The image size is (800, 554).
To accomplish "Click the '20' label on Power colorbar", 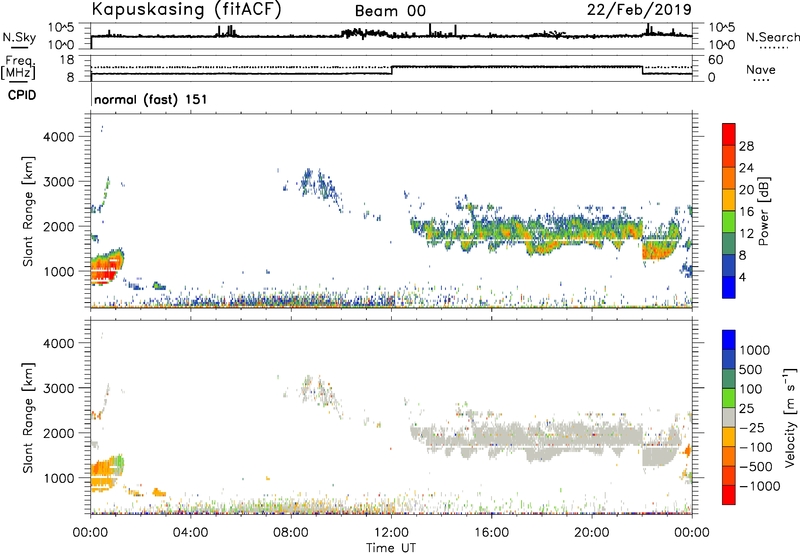I will click(746, 190).
